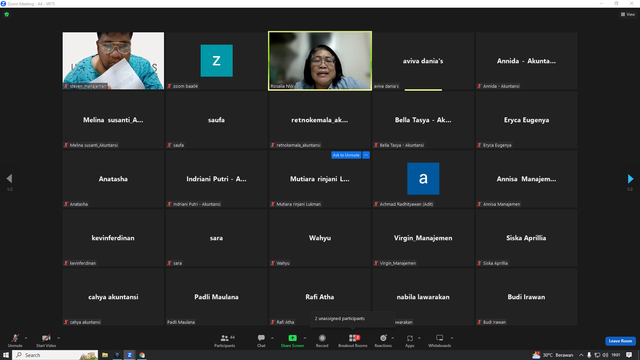The width and height of the screenshot is (640, 360).
Task: Select the 'retnokemala_ak...' tile
Action: coord(320,120)
